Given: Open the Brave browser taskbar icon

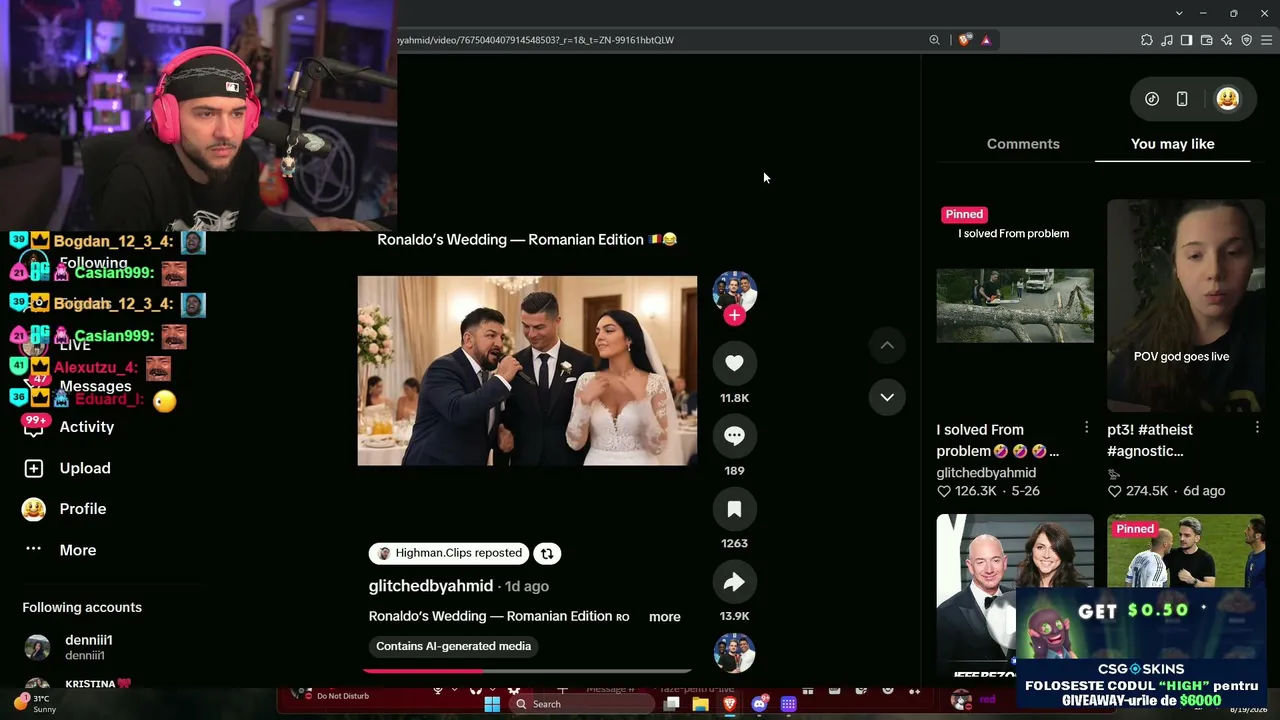Looking at the screenshot, I should coord(730,704).
